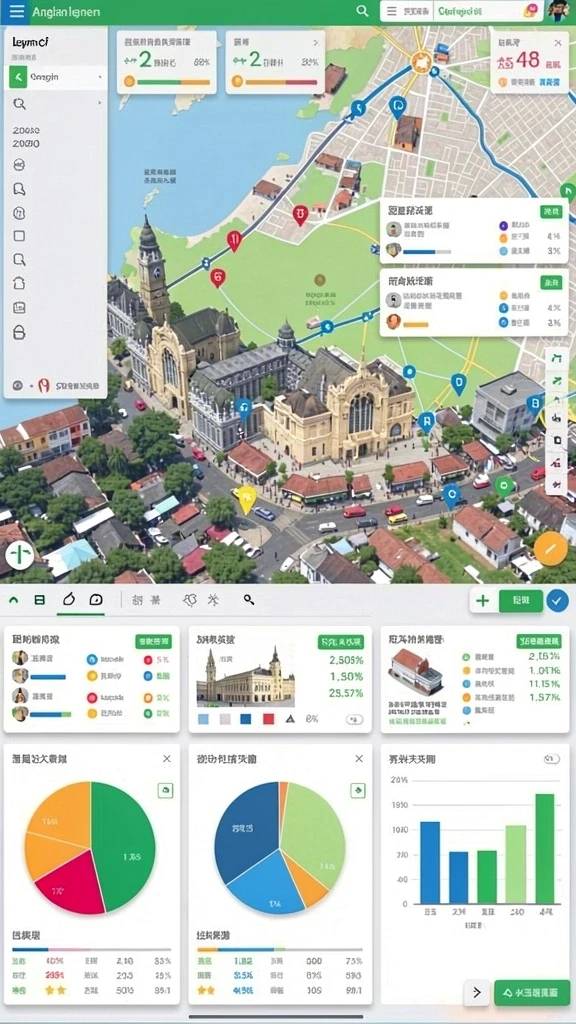Click the green-orange progress bar on first map card

coord(172,82)
